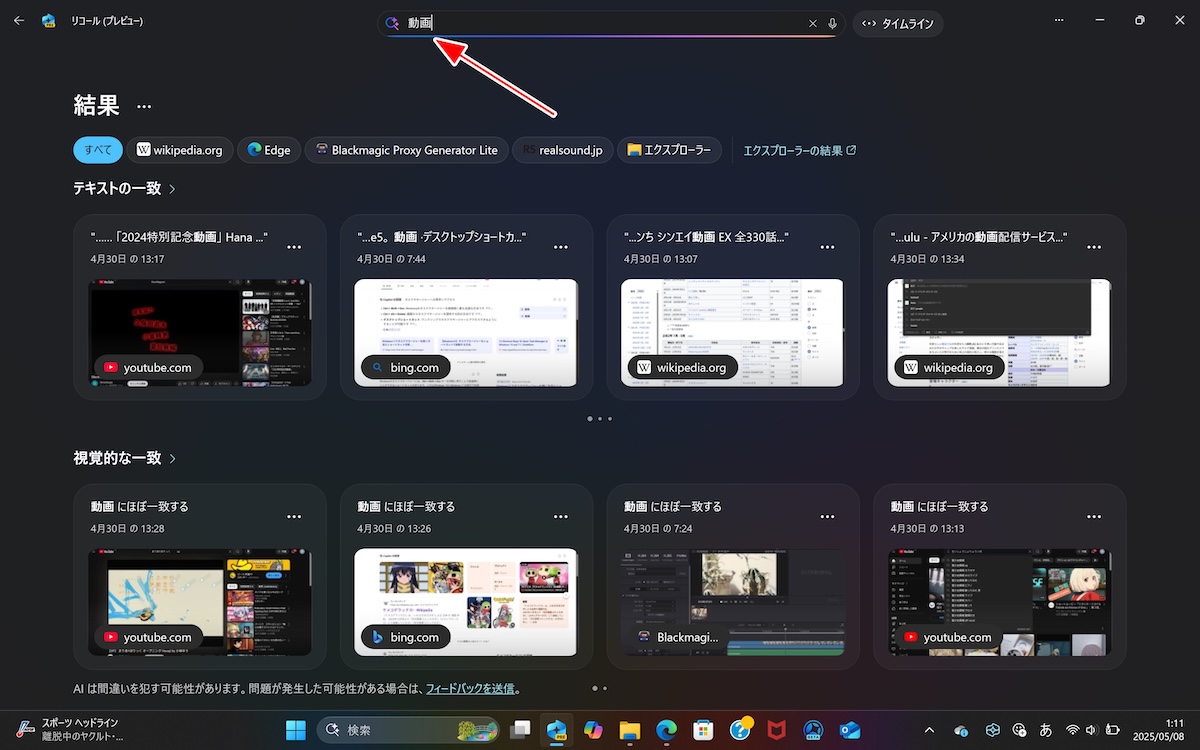Image resolution: width=1200 pixels, height=750 pixels.
Task: Open options for the 2024特別記念動画 snapshot card
Action: (294, 247)
